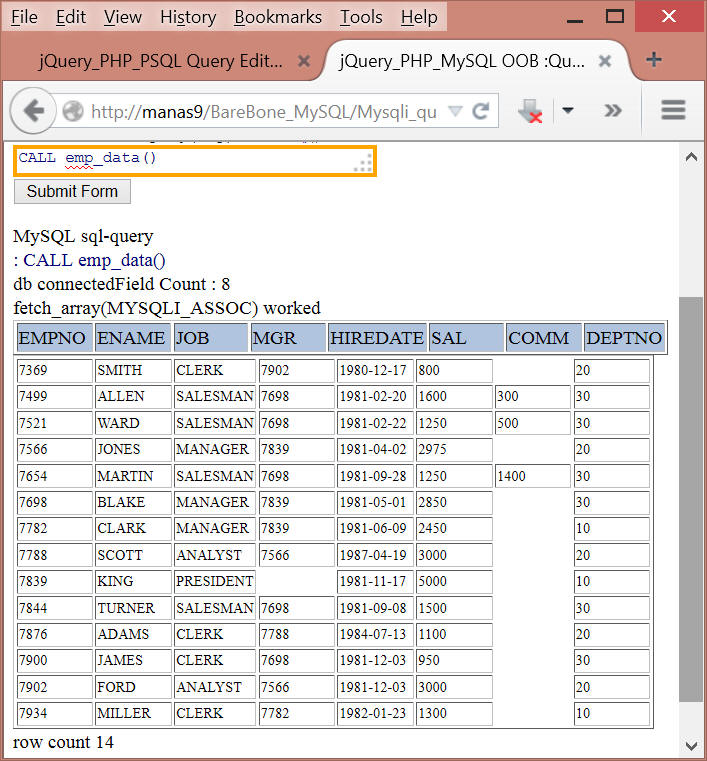Click the empno 7521 cell

[x=54, y=423]
